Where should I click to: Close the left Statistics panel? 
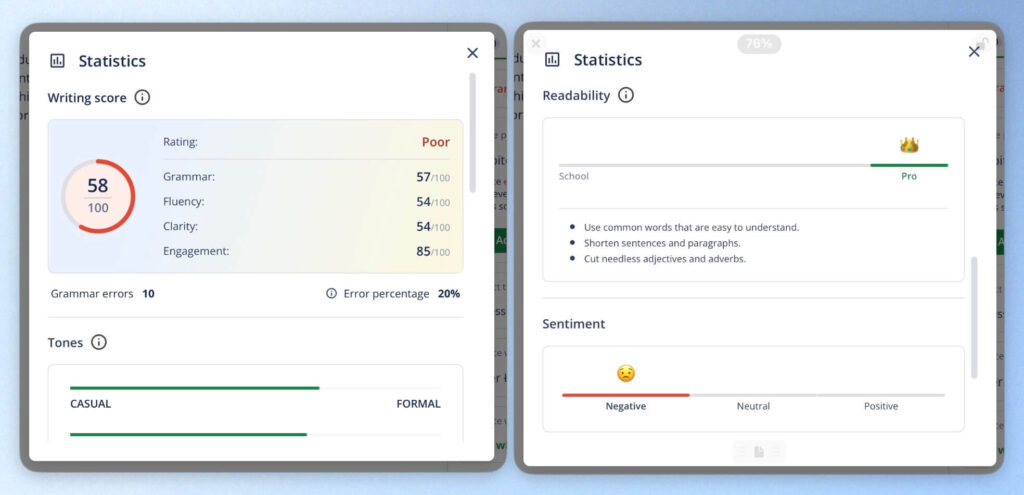pos(473,53)
